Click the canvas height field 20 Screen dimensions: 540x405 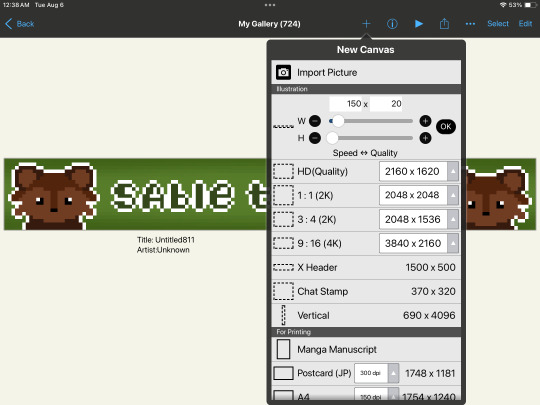[x=386, y=104]
